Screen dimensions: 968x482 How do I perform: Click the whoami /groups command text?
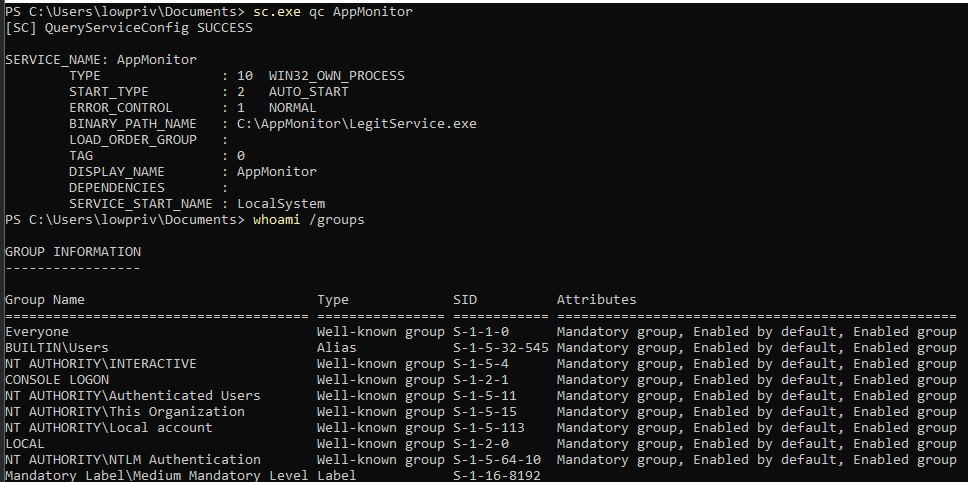click(x=309, y=220)
